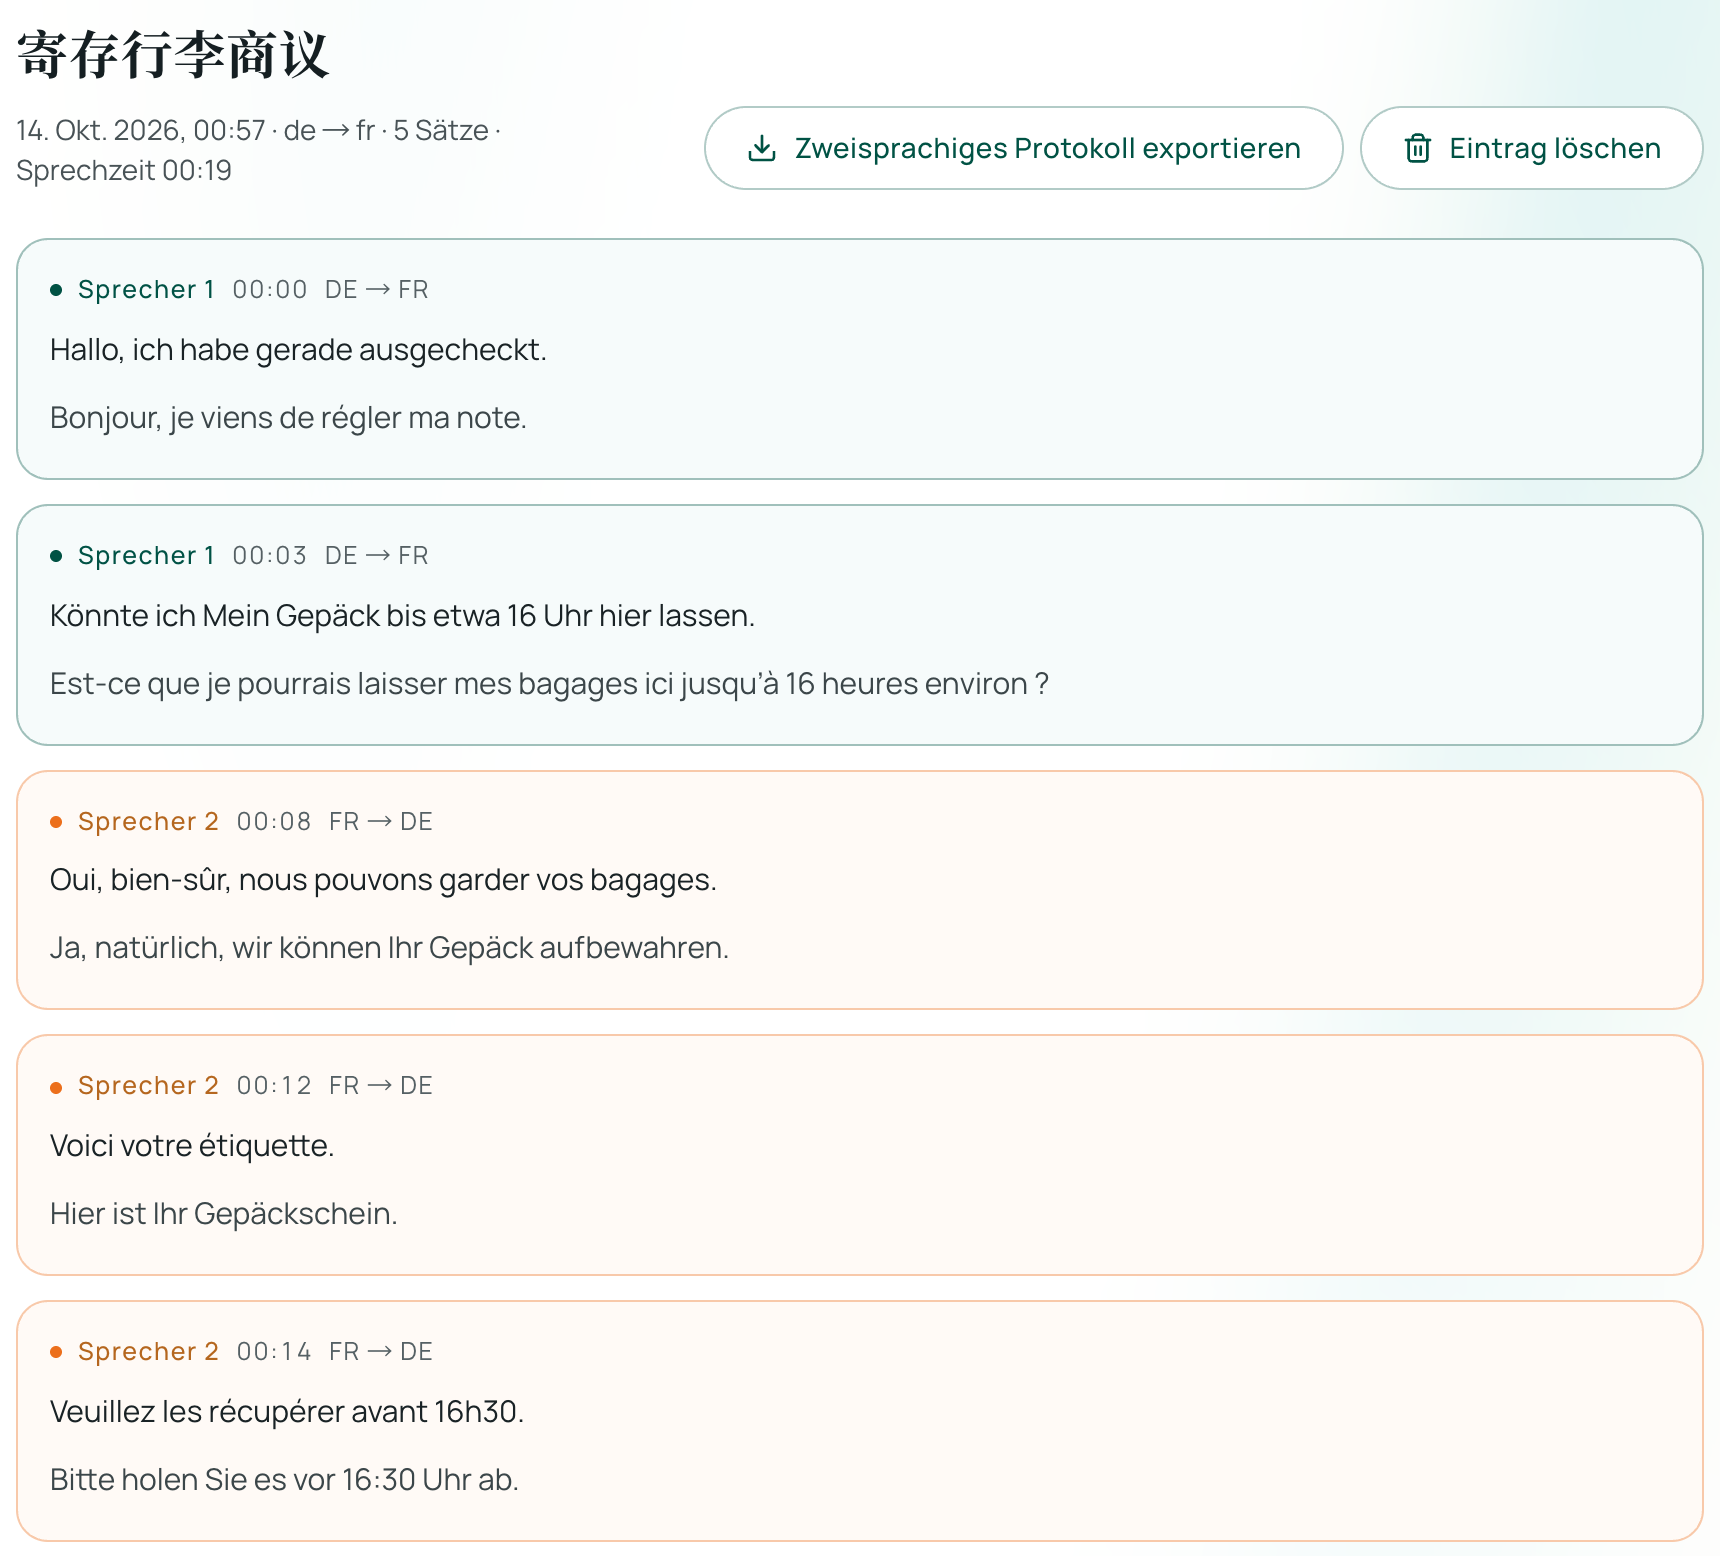This screenshot has height=1556, width=1720.
Task: Select sentence 'Voici votre étiquette.'
Action: 192,1146
